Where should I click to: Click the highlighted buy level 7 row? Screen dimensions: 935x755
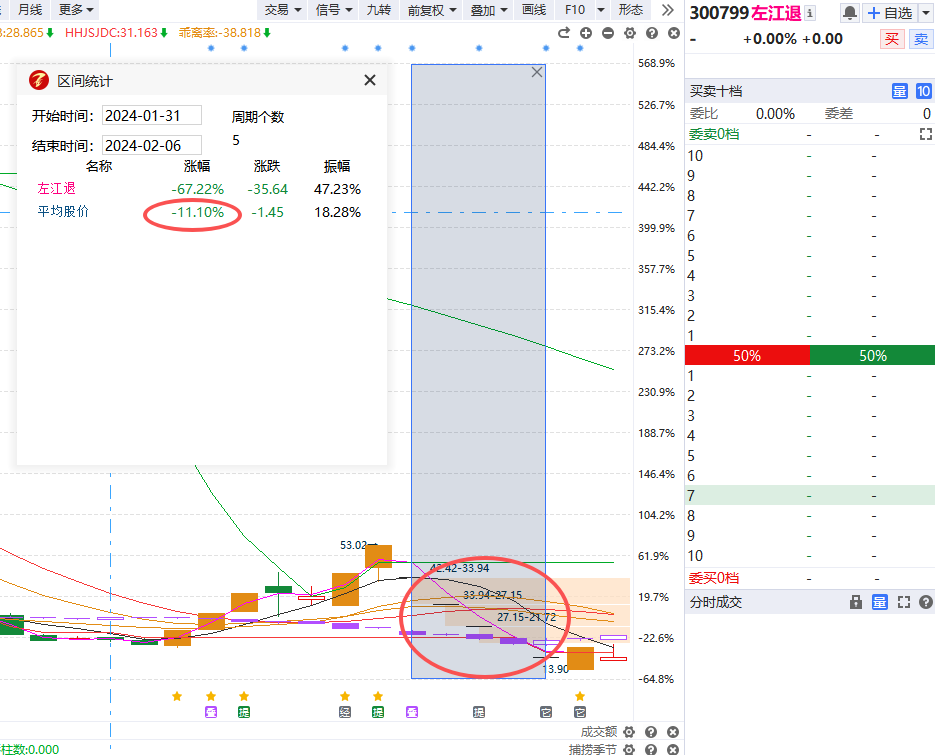(x=810, y=496)
